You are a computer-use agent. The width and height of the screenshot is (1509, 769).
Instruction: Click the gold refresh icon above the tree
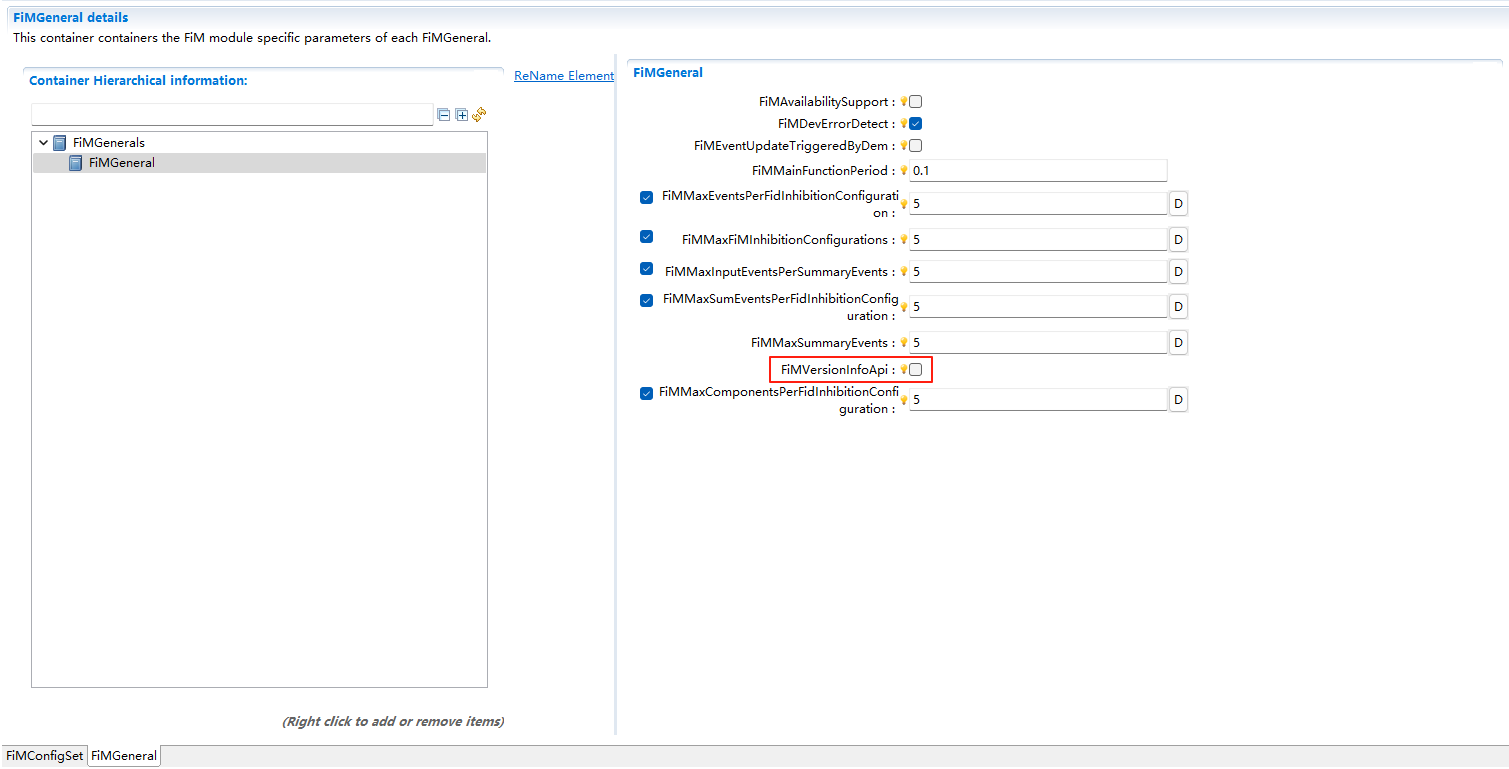tap(479, 114)
